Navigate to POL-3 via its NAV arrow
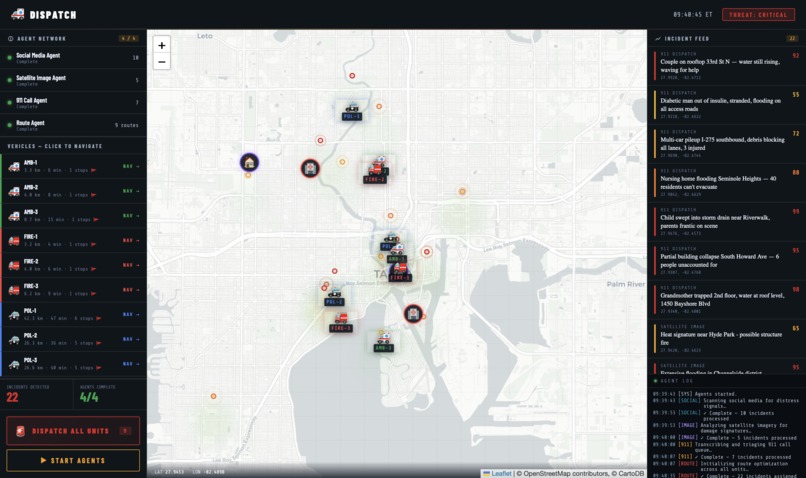This screenshot has width=806, height=478. click(x=131, y=364)
